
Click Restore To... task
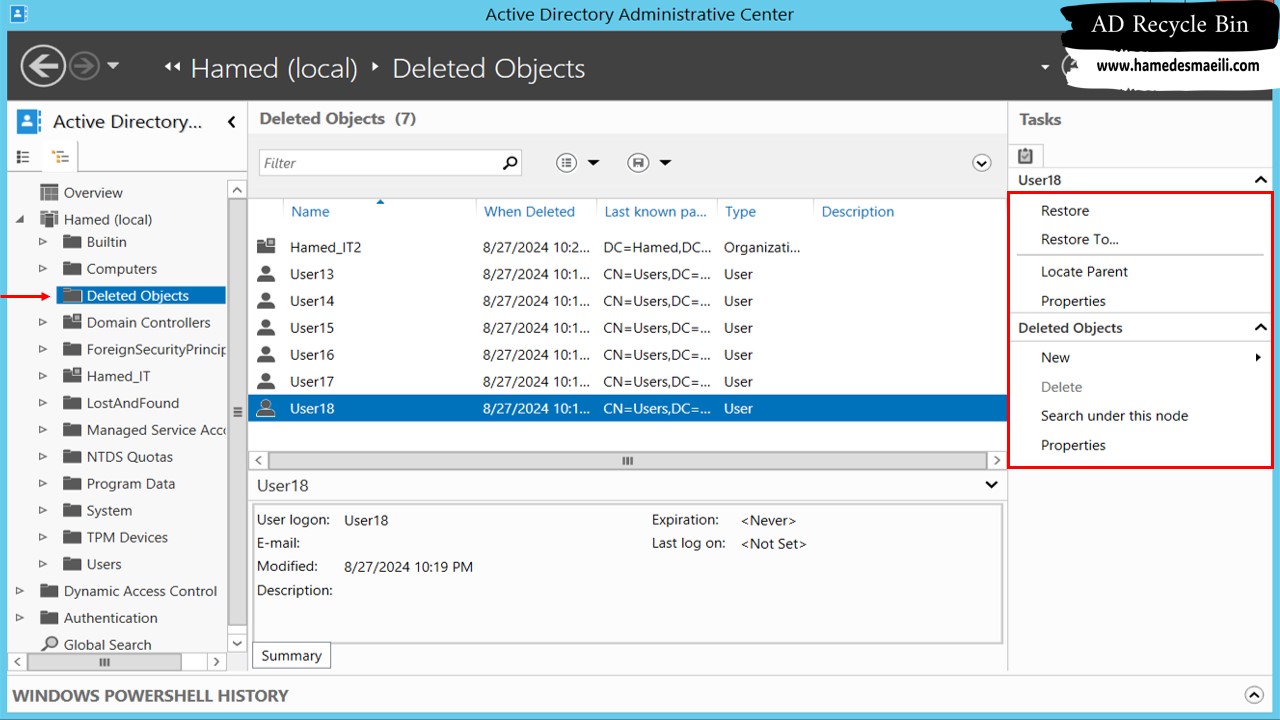click(1080, 240)
